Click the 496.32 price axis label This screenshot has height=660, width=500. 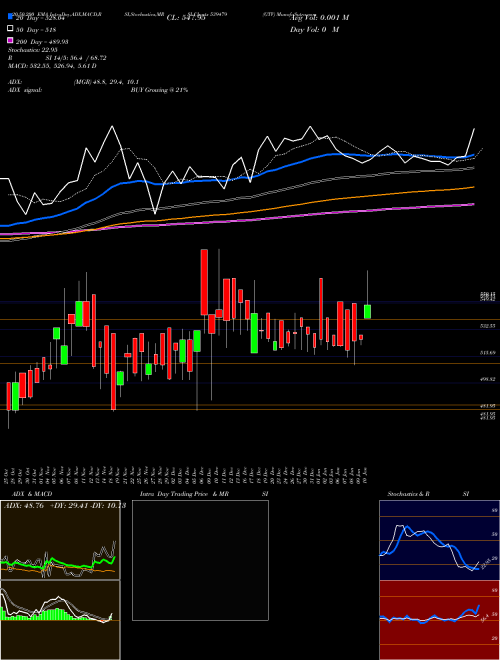click(x=488, y=379)
